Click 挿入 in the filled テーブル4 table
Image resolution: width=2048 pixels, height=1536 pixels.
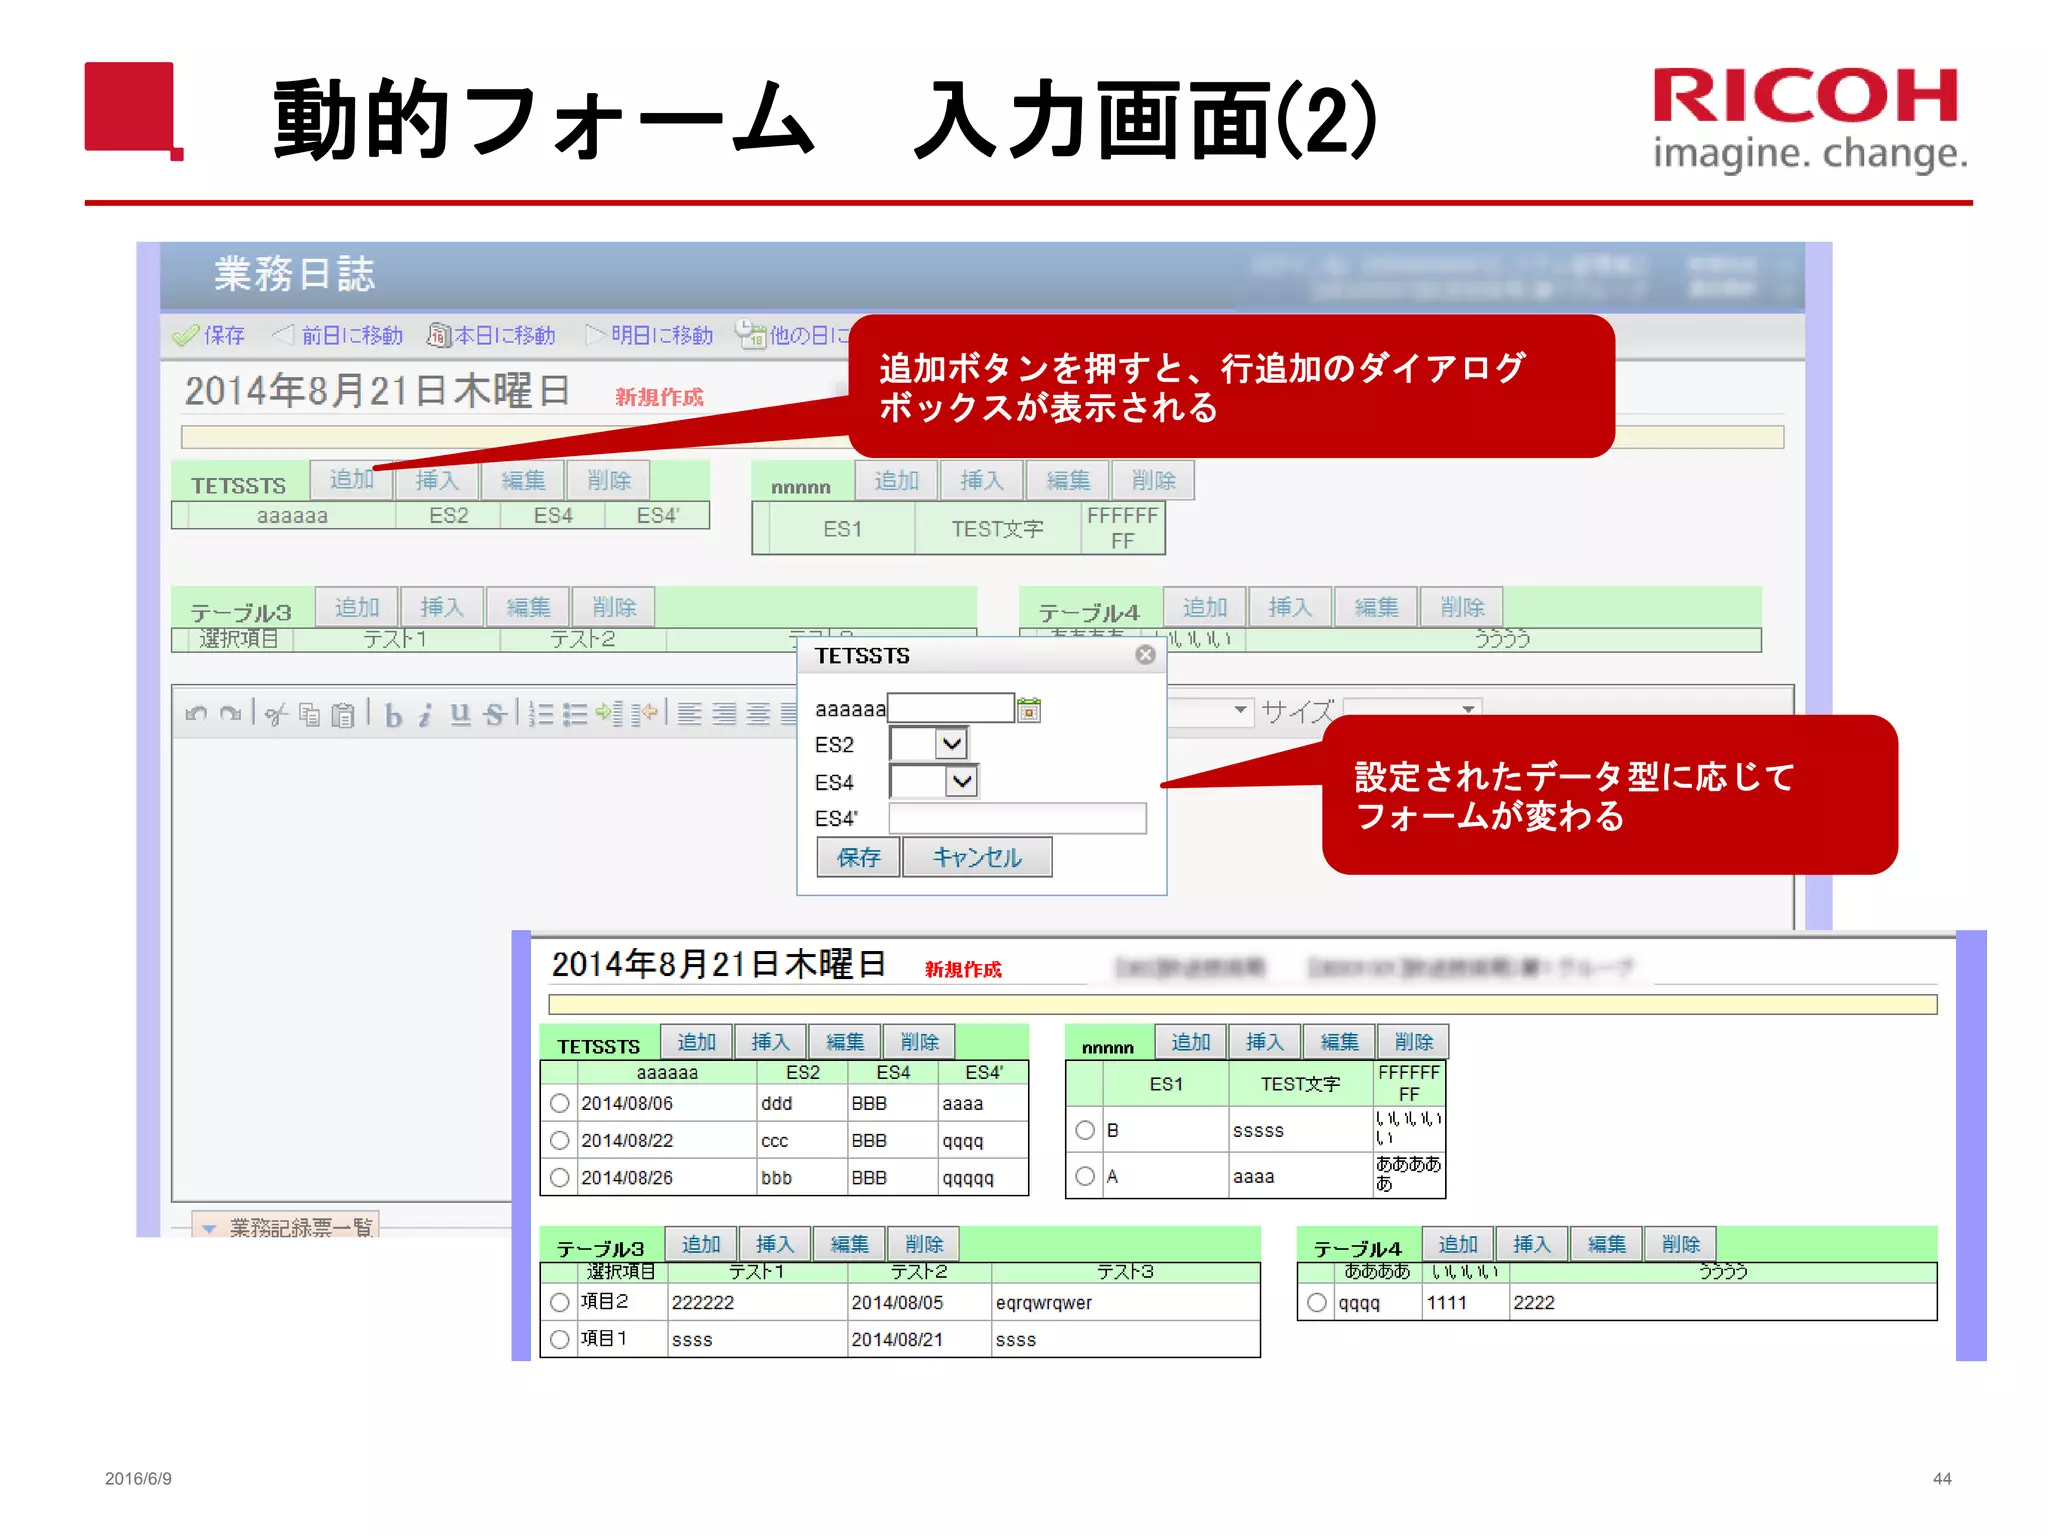click(x=1532, y=1244)
